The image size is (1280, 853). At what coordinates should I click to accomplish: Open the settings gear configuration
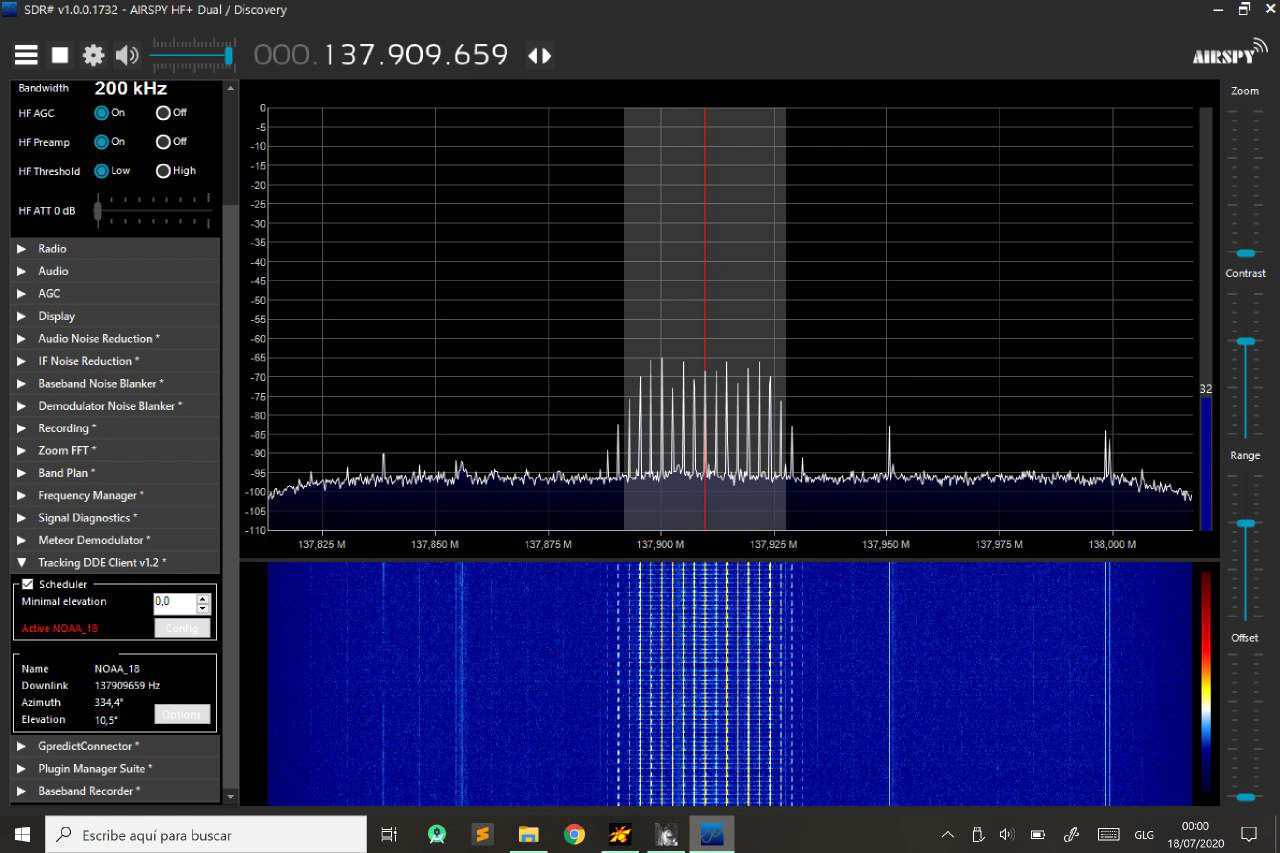(93, 55)
